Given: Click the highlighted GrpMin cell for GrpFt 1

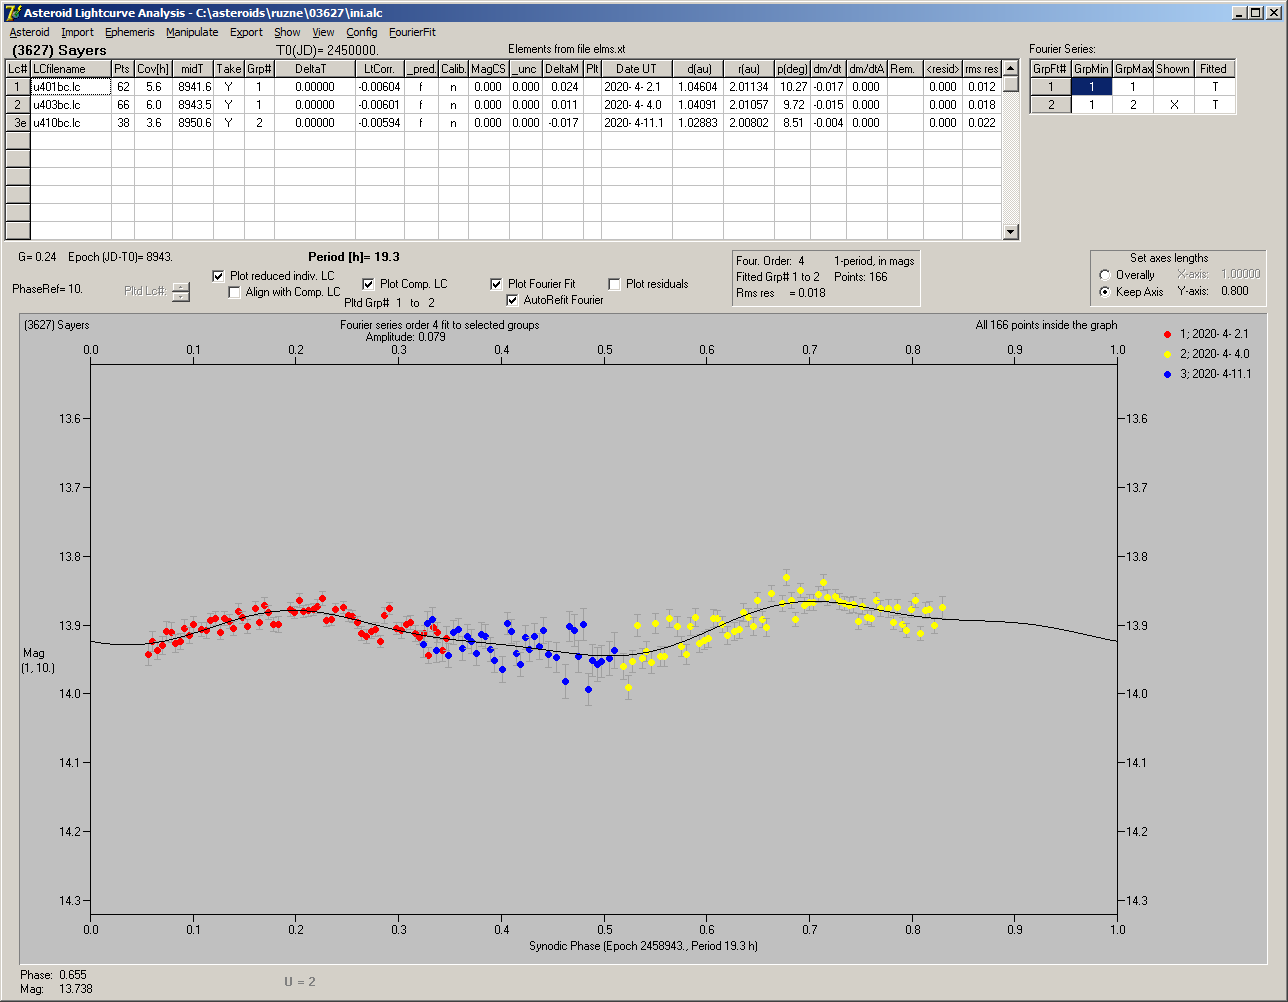Looking at the screenshot, I should 1092,87.
